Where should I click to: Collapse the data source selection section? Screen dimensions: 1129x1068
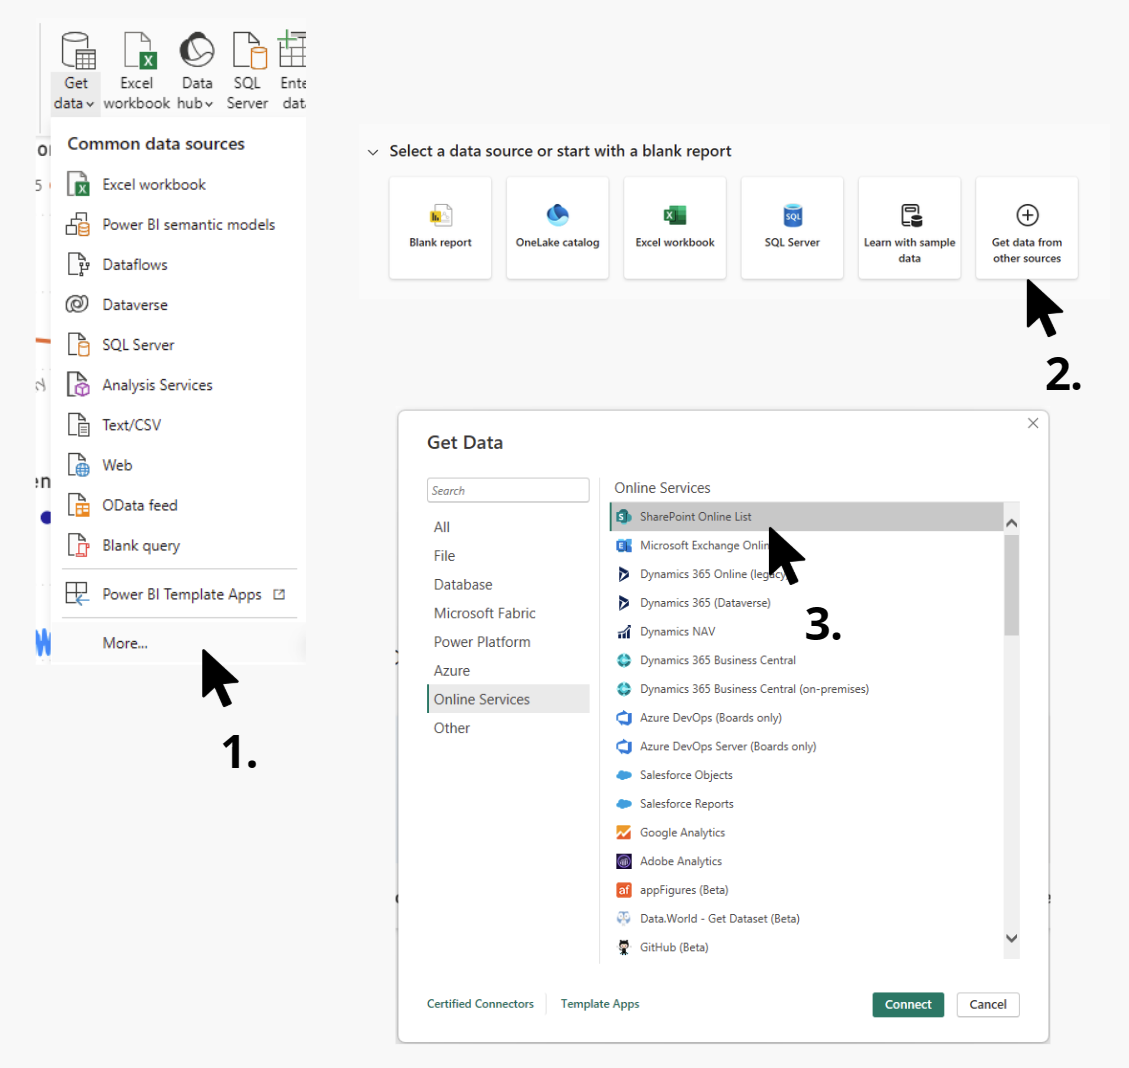tap(373, 151)
